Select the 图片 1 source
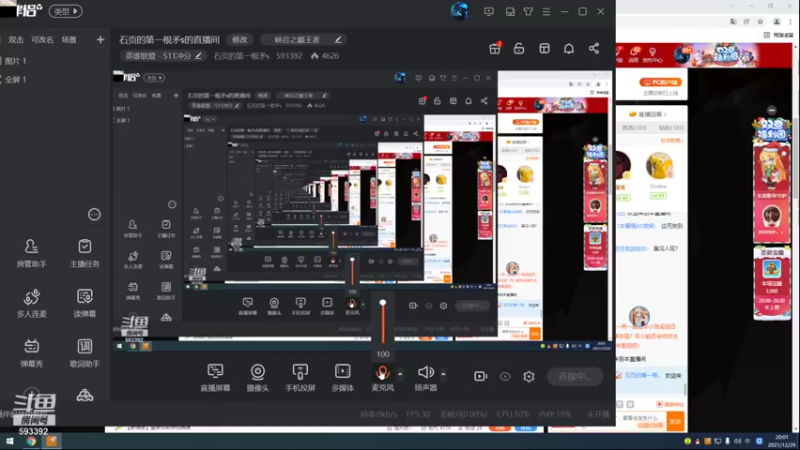Screen dimensions: 800x450 pyautogui.click(x=15, y=61)
